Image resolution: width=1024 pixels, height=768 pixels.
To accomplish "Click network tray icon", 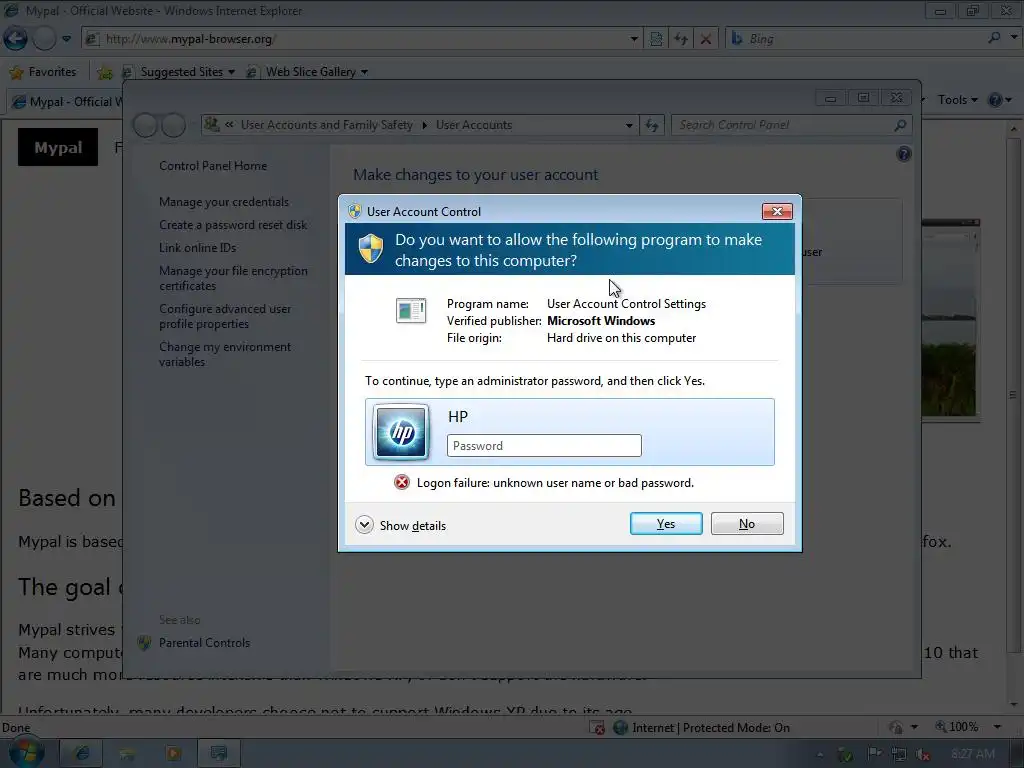I will (x=899, y=754).
